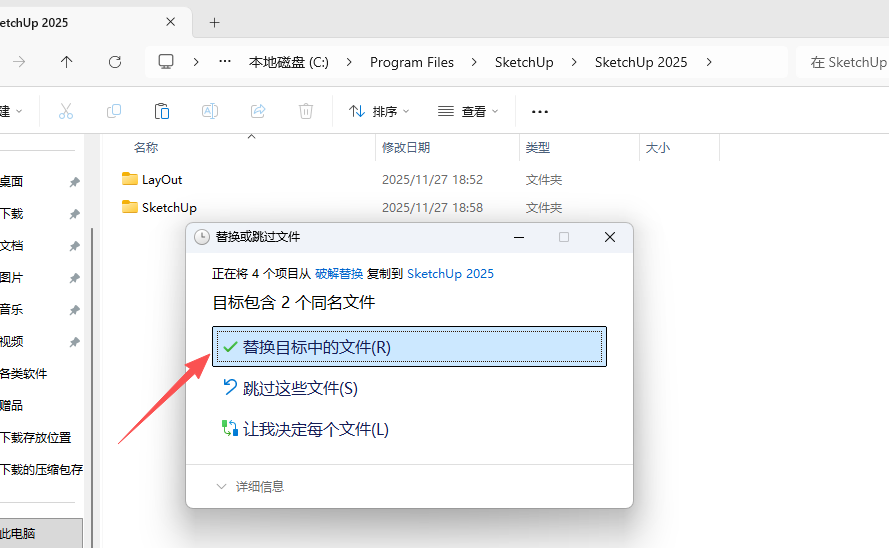Open 赠品 in the sidebar

pyautogui.click(x=11, y=405)
